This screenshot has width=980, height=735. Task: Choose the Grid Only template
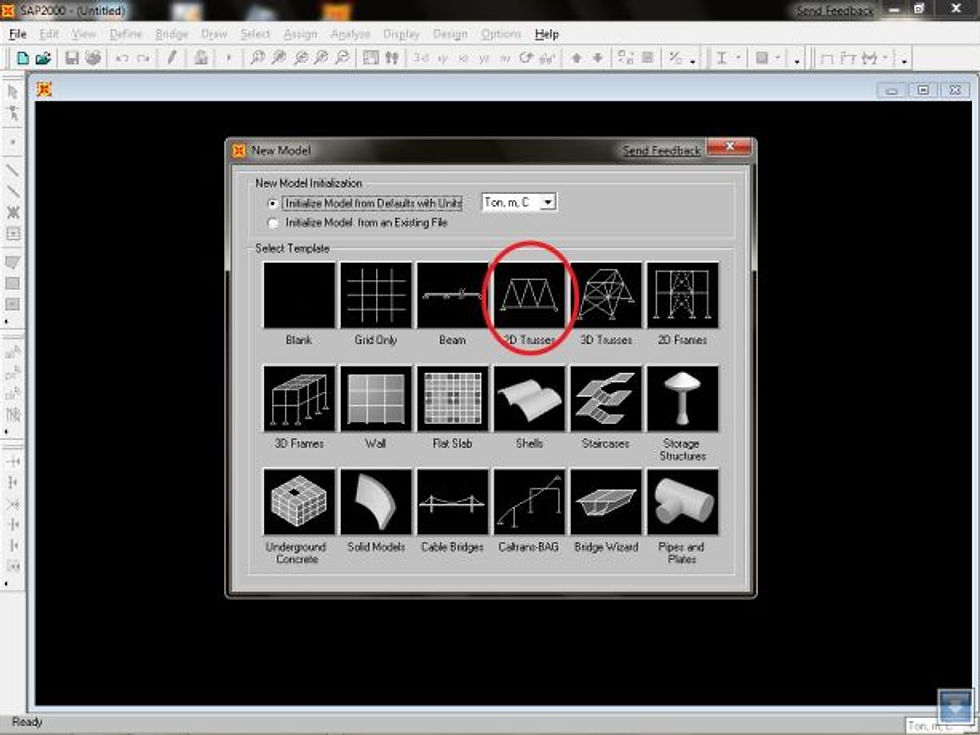pos(376,295)
